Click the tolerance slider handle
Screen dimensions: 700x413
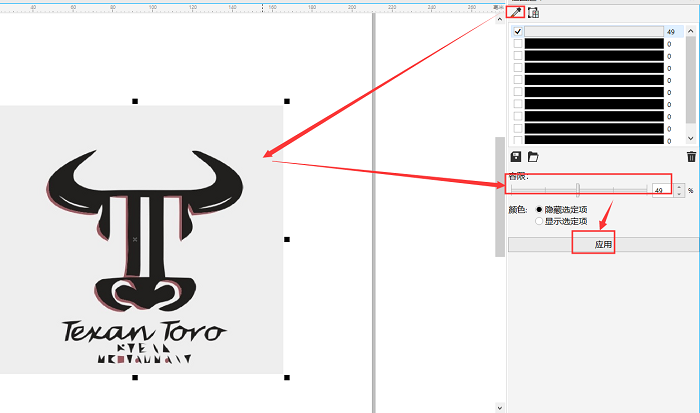pos(577,189)
